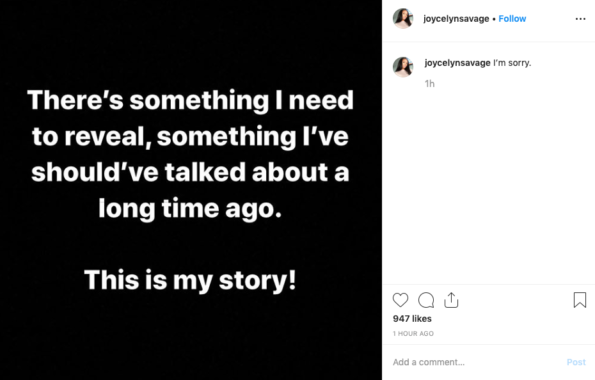The image size is (595, 380).
Task: Select "This is my story!" text in the image
Action: coord(190,280)
